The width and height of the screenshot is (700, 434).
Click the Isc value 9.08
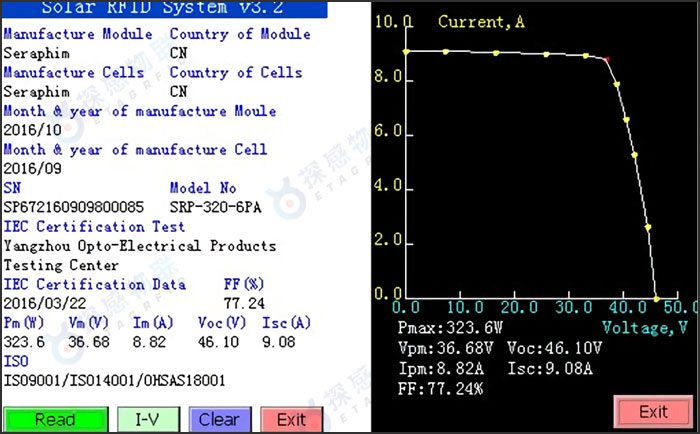click(279, 342)
